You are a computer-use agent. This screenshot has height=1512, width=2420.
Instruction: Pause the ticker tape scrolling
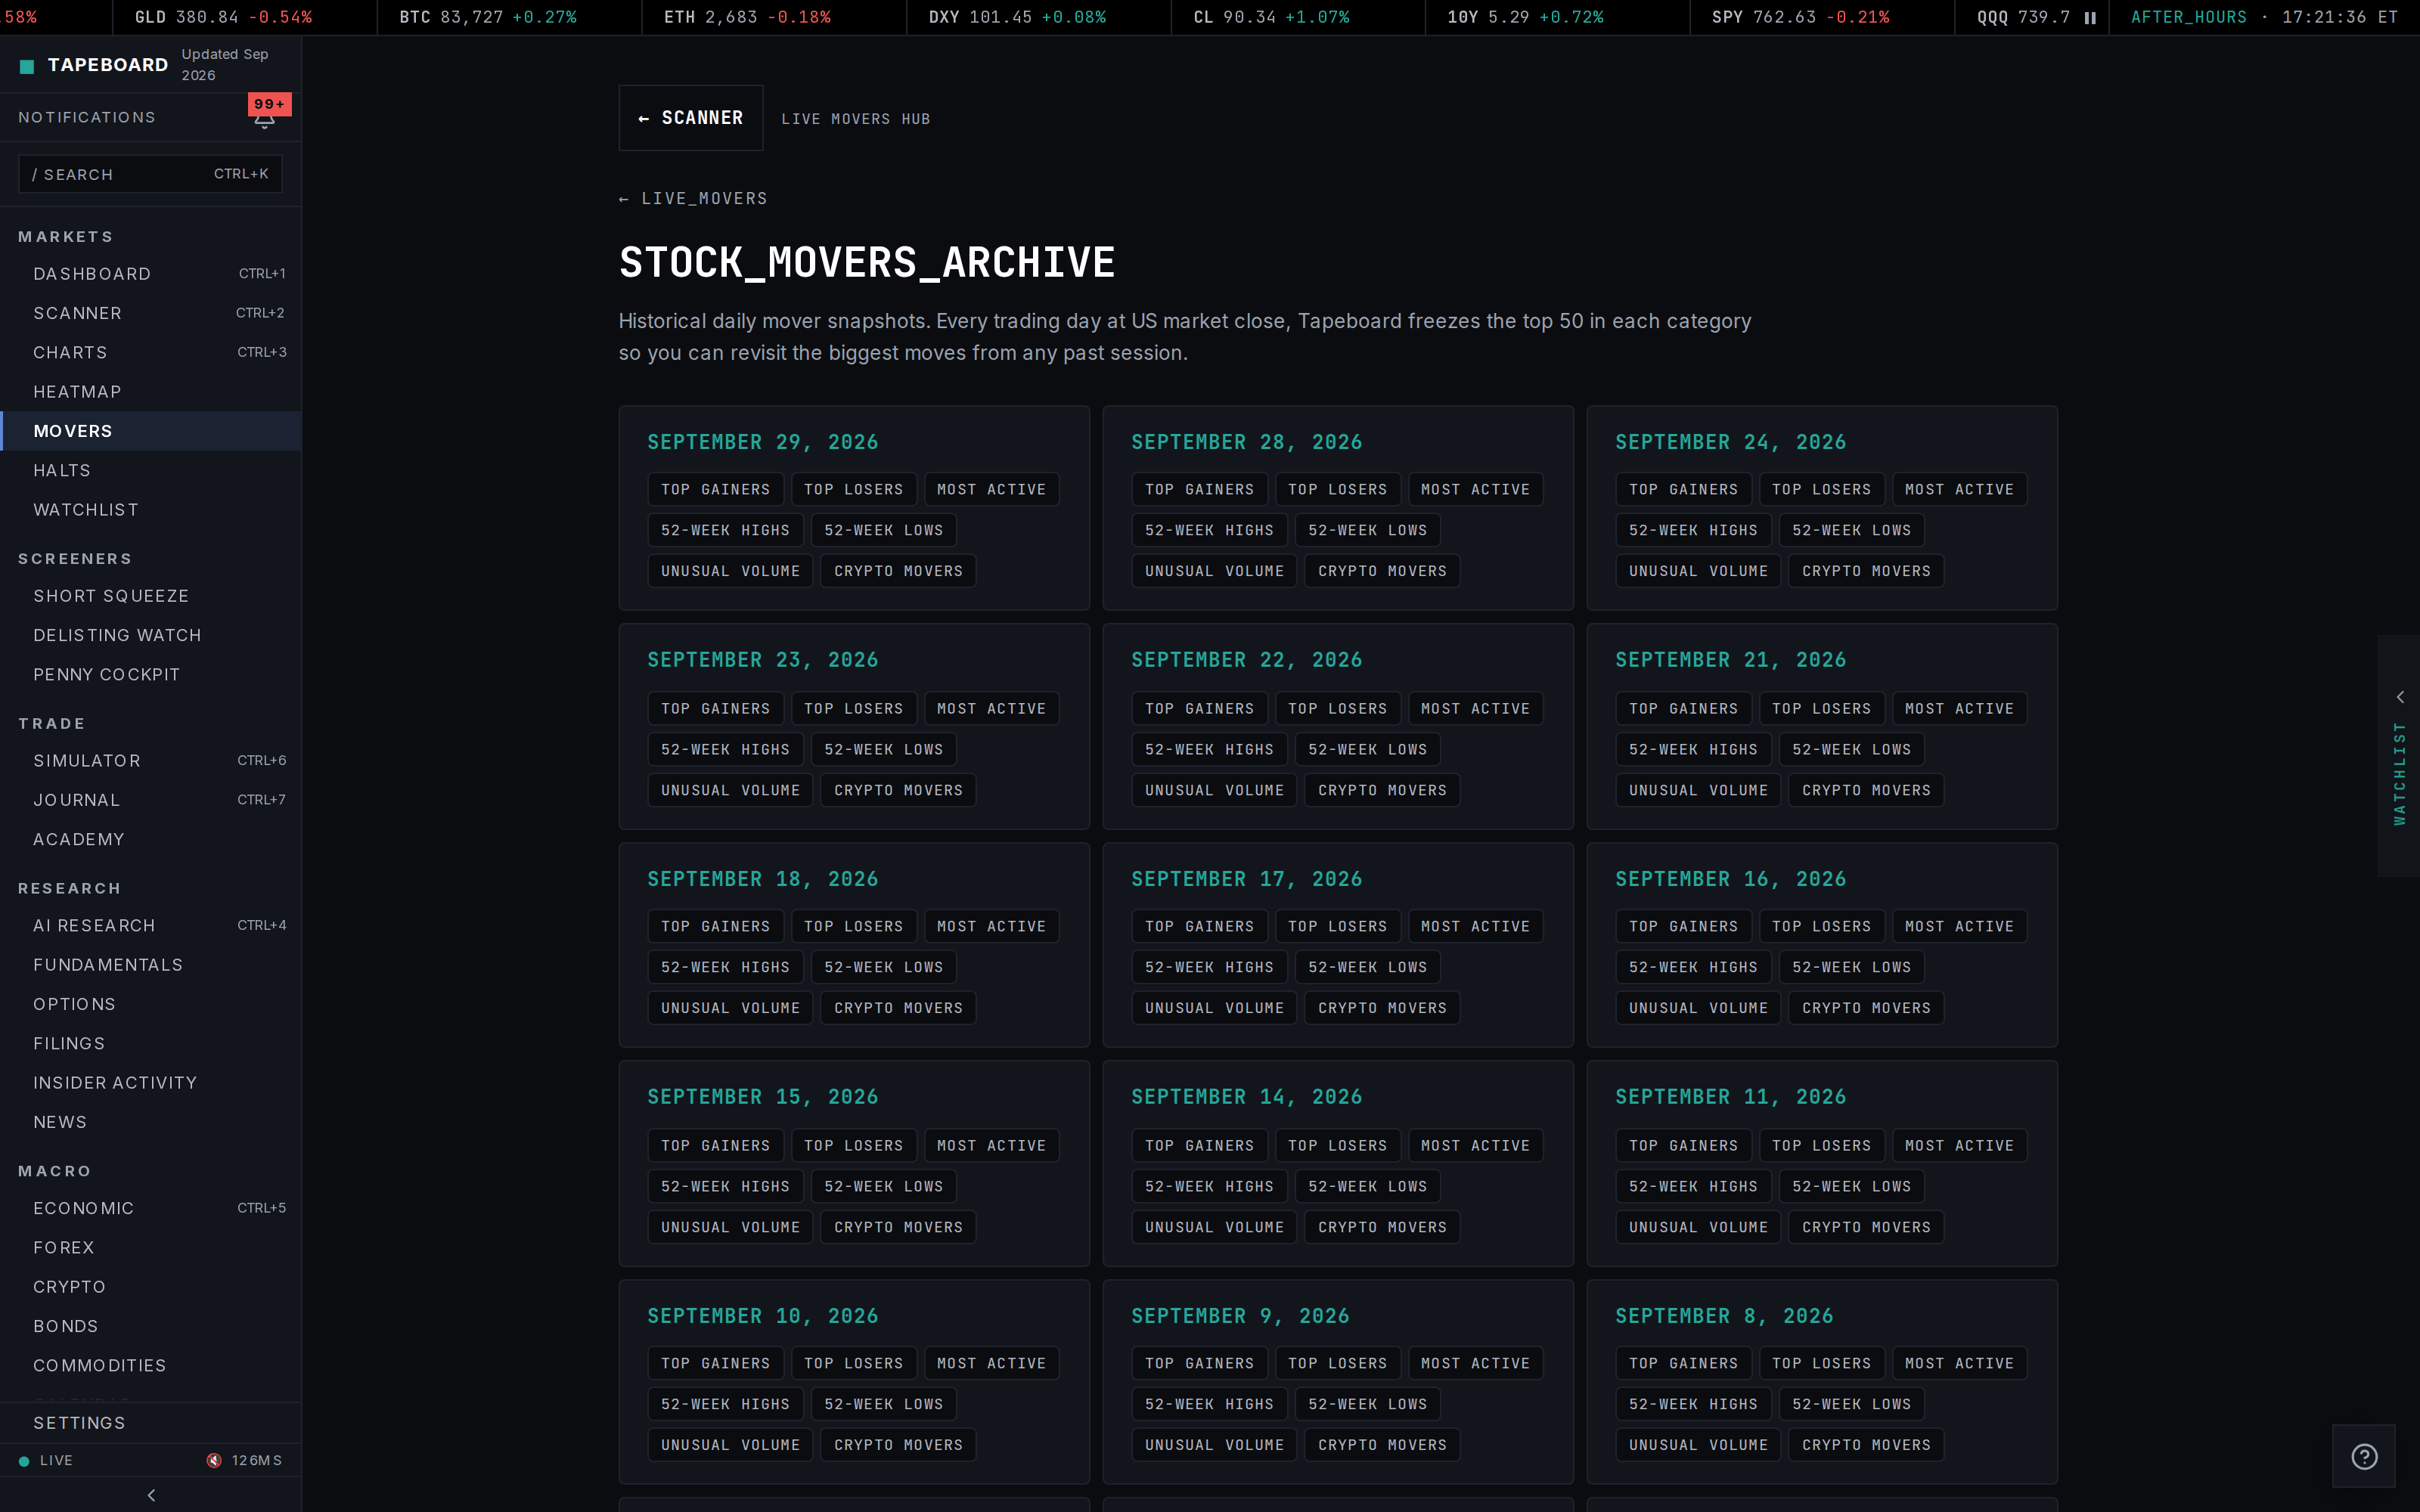tap(2090, 17)
